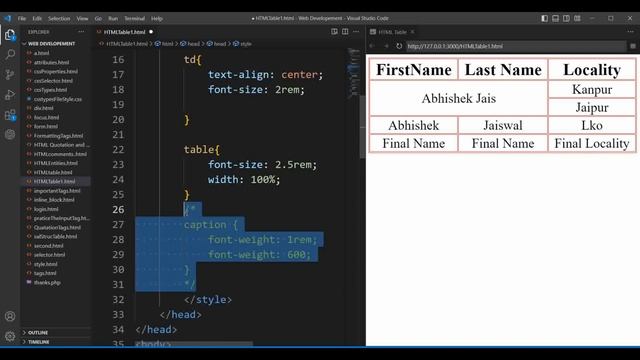
Task: Open Explorer panel more actions ellipsis
Action: coord(81,32)
